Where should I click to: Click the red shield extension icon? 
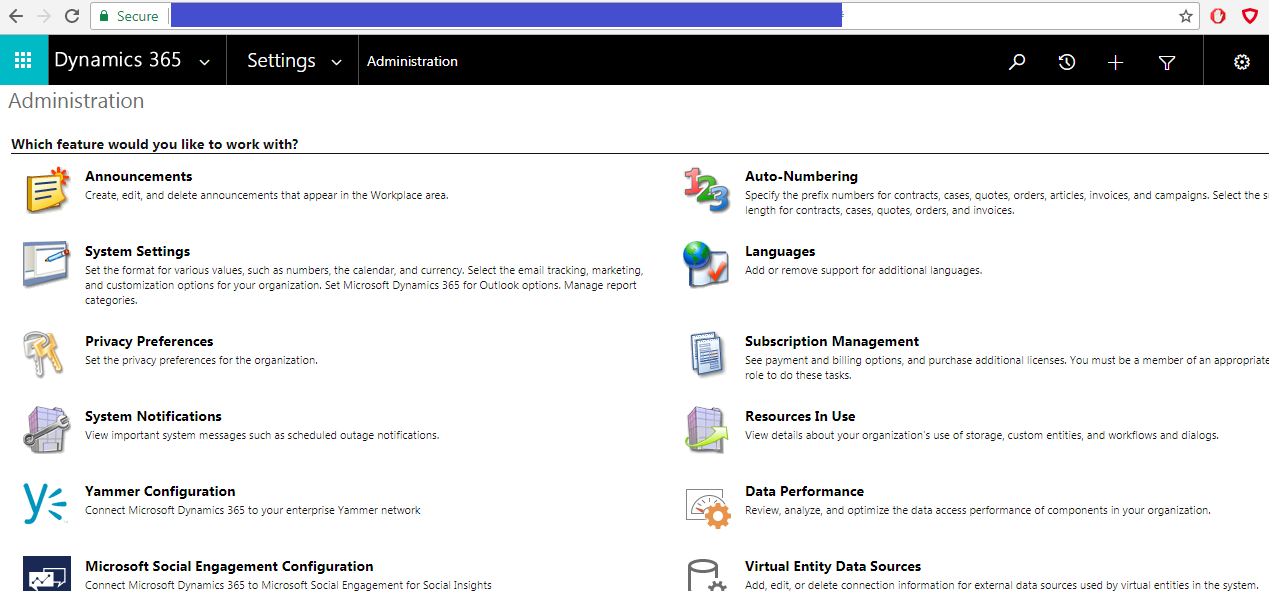1250,16
